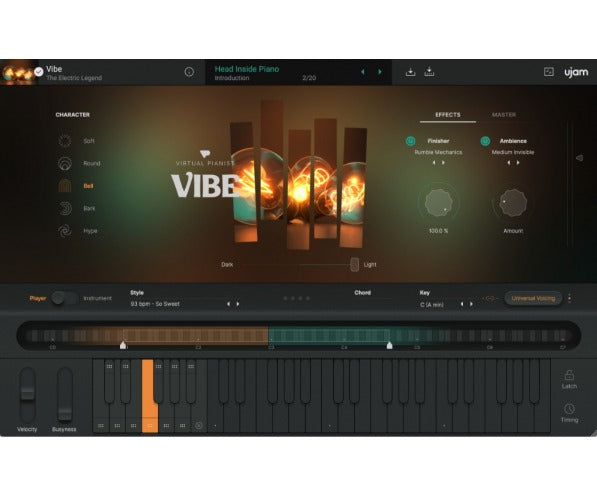Select previous preset arrow
The width and height of the screenshot is (597, 497).
362,72
